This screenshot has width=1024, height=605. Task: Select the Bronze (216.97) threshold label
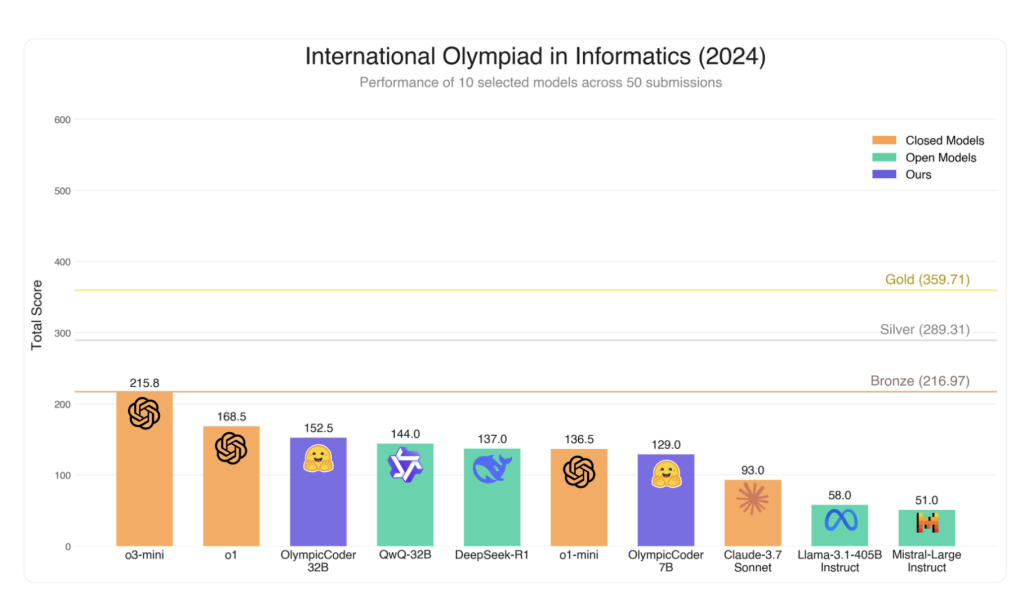coord(920,381)
